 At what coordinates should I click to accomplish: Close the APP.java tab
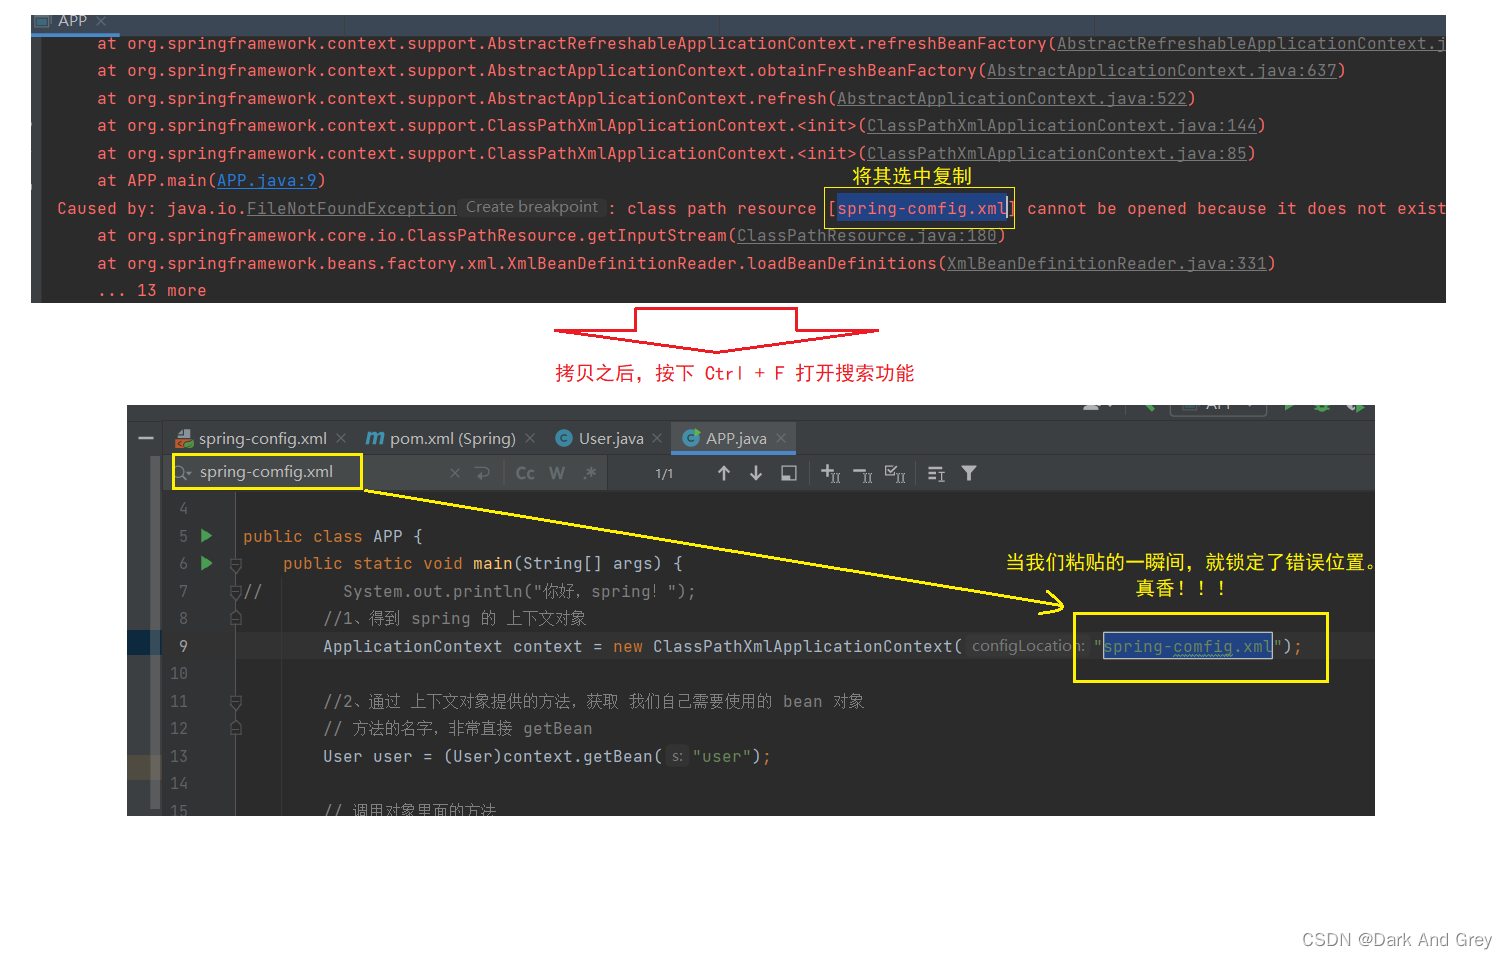point(781,438)
